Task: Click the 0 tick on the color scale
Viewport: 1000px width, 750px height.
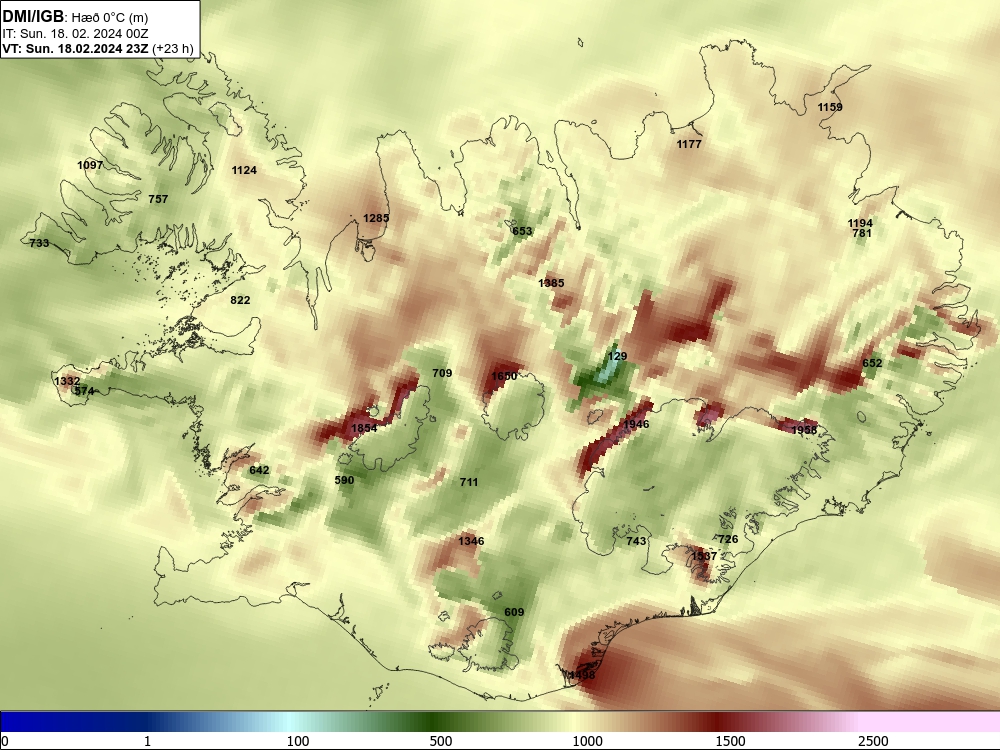Action: (5, 741)
